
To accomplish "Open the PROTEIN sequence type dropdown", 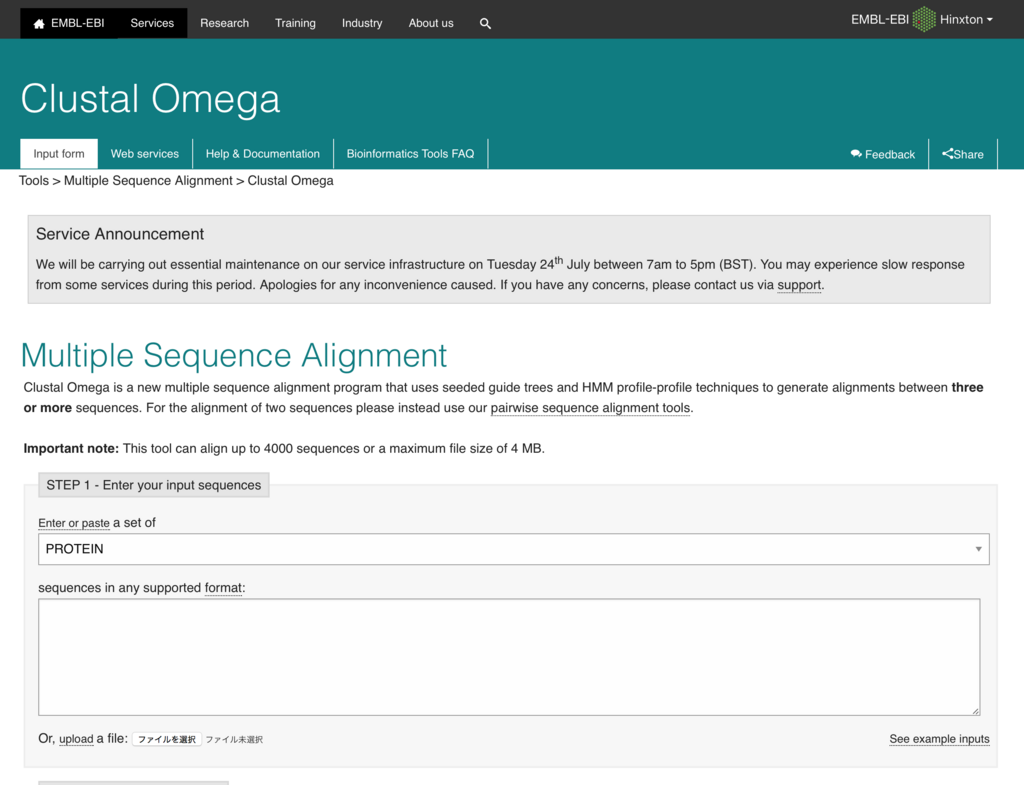I will [x=514, y=549].
